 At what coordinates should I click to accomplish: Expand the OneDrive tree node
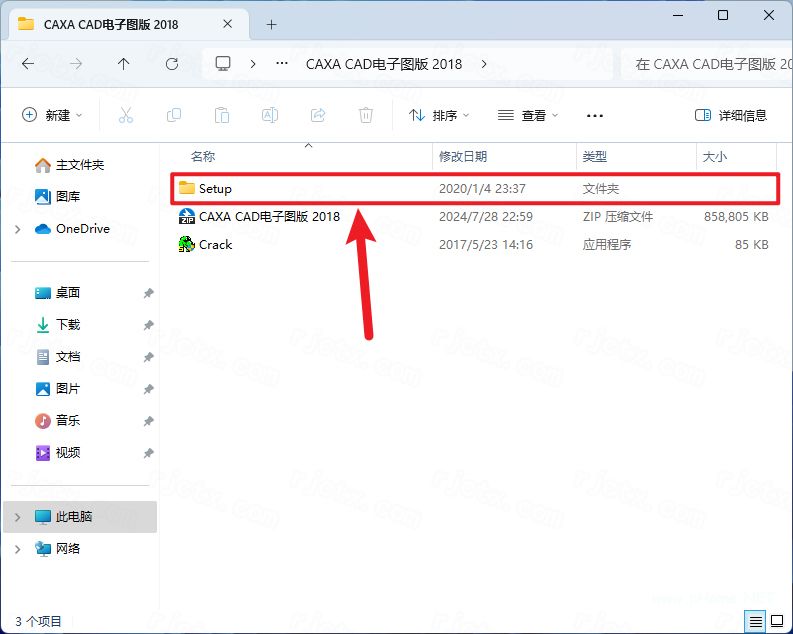(x=18, y=229)
